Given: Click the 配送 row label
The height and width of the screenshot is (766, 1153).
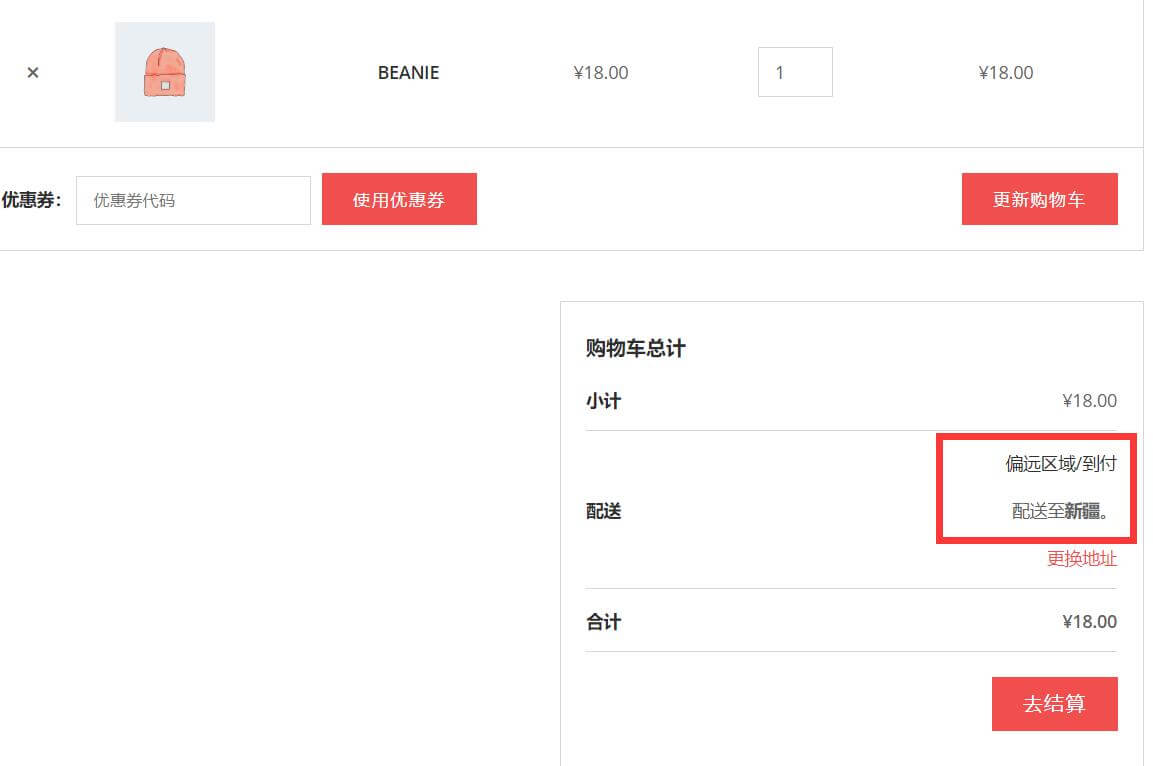Looking at the screenshot, I should 603,511.
